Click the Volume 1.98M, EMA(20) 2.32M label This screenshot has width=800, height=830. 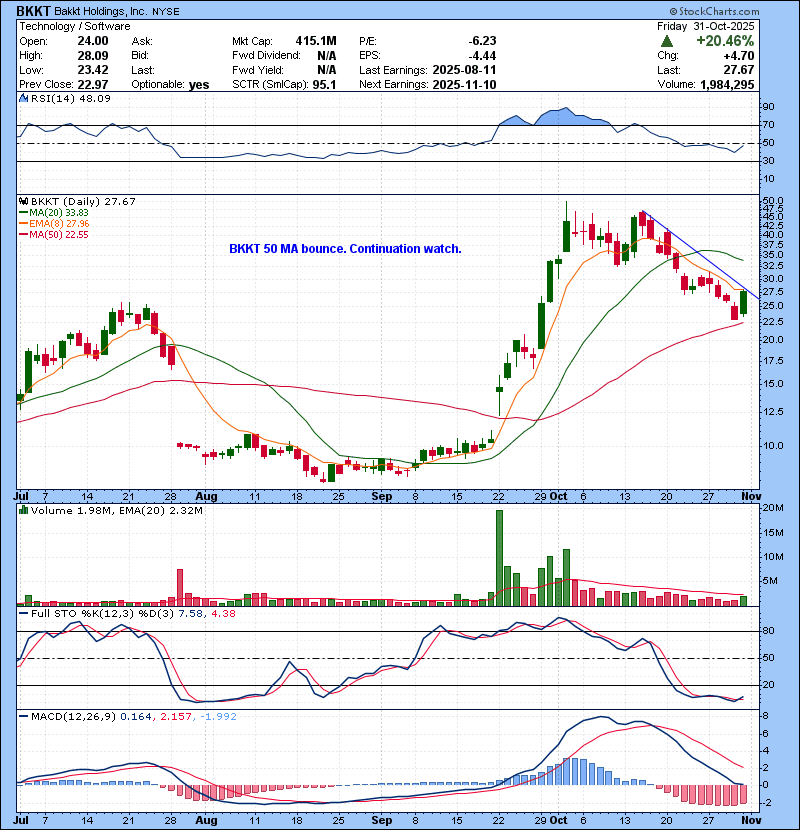point(116,511)
